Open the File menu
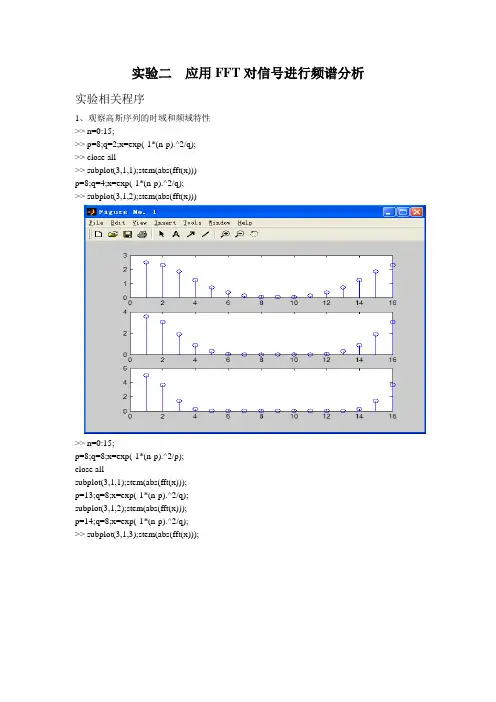This screenshot has height=702, width=496. (x=96, y=223)
